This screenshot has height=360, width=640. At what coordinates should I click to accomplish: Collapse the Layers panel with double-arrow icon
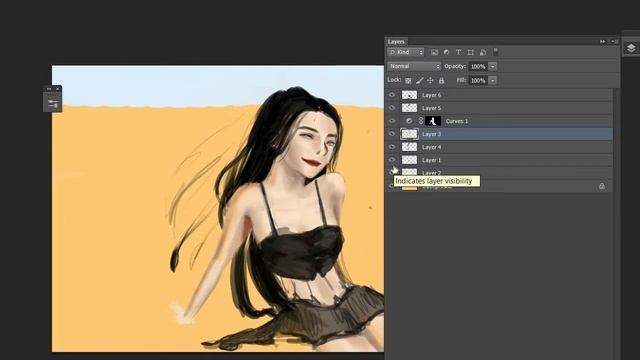[602, 42]
